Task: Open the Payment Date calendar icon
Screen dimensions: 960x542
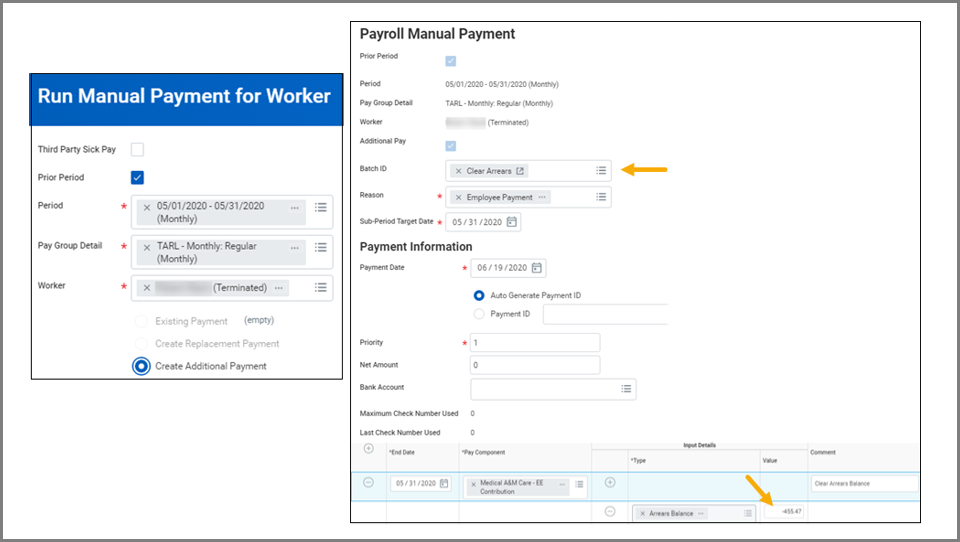Action: (537, 268)
